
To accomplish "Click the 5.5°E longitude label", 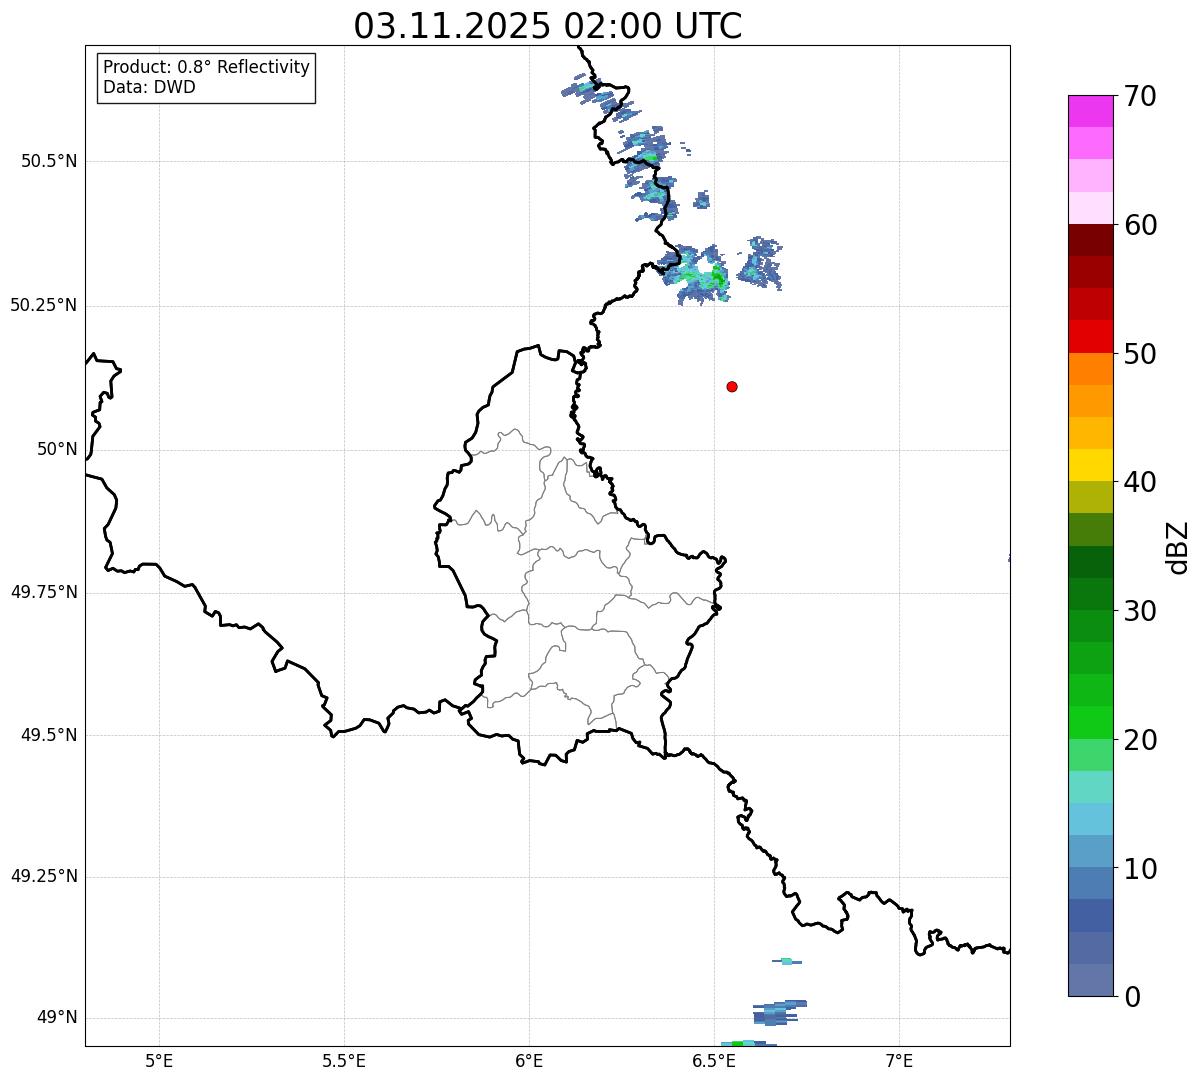I will [344, 1060].
